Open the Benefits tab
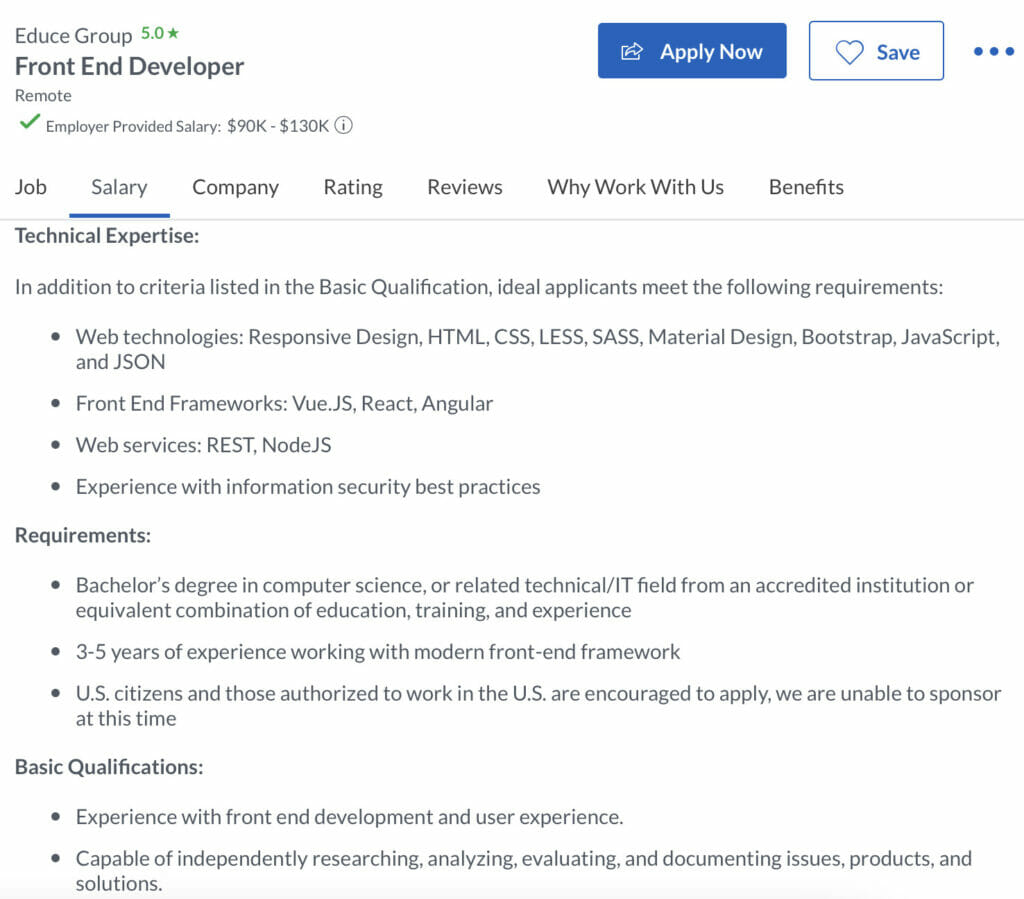Image resolution: width=1024 pixels, height=899 pixels. (x=805, y=187)
